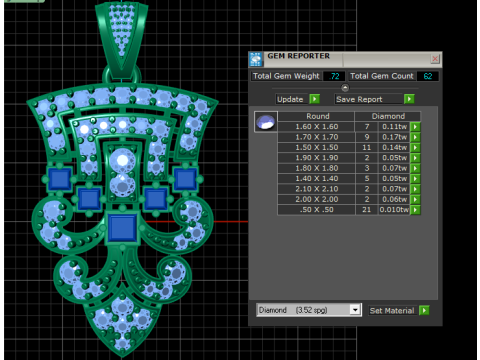
Task: Open the Diamond (3.52 spg) material dropdown
Action: pos(355,310)
